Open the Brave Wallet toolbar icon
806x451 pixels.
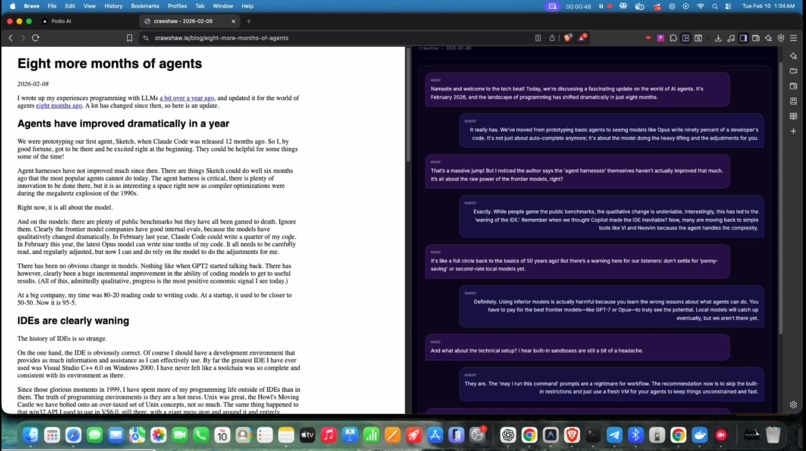(x=756, y=38)
